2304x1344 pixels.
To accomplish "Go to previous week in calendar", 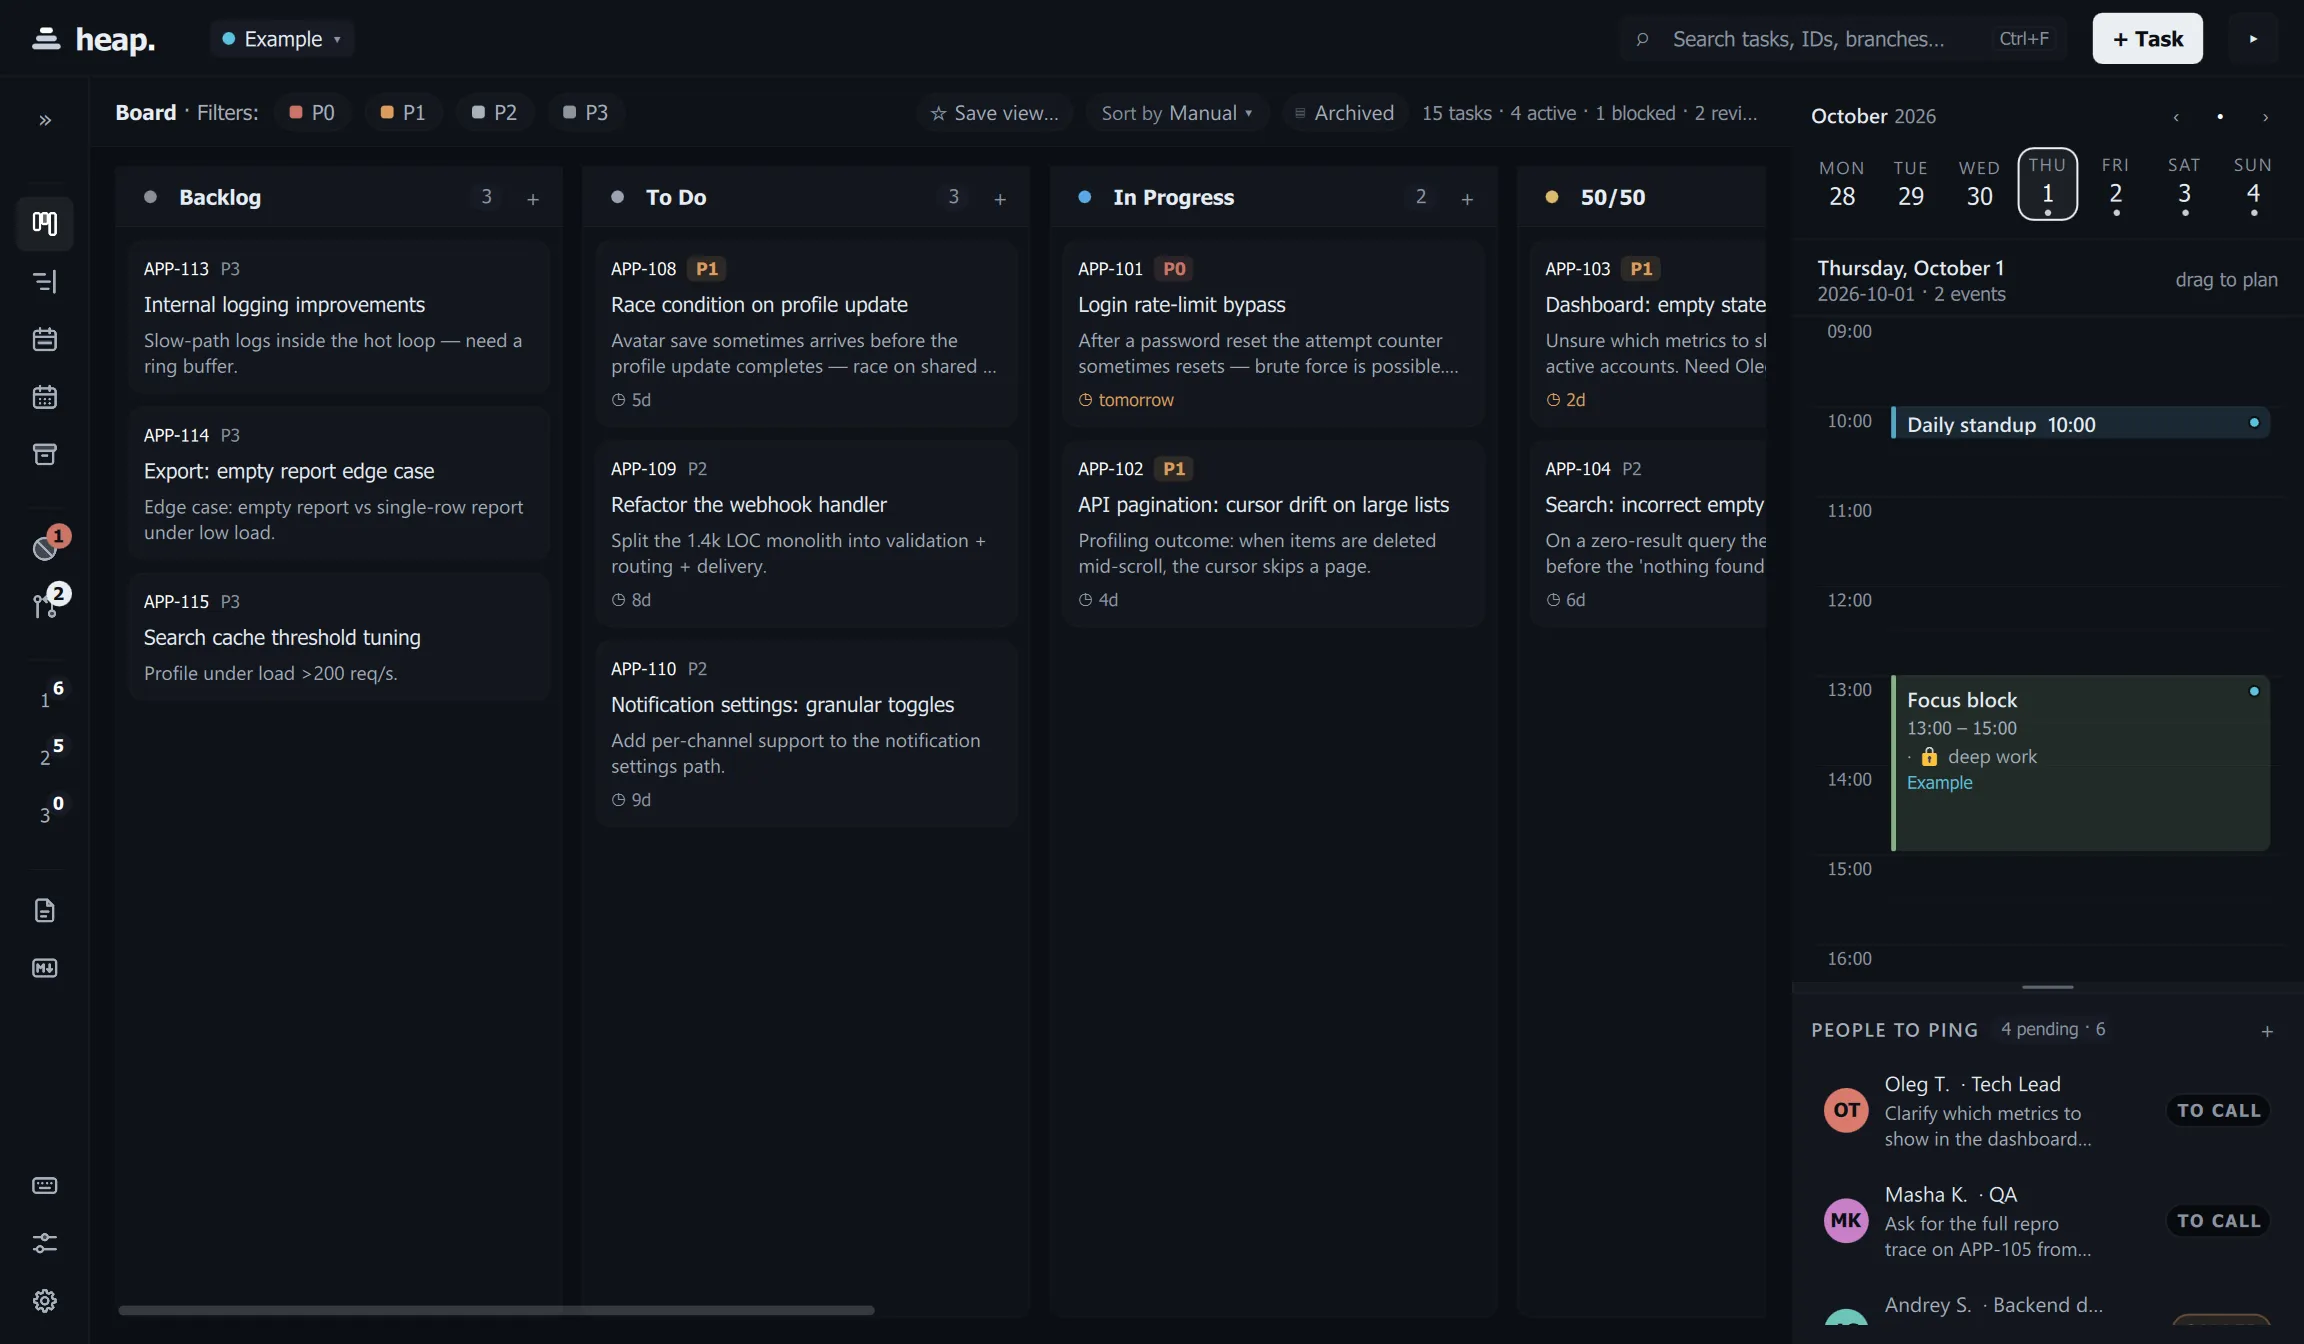I will [2175, 117].
